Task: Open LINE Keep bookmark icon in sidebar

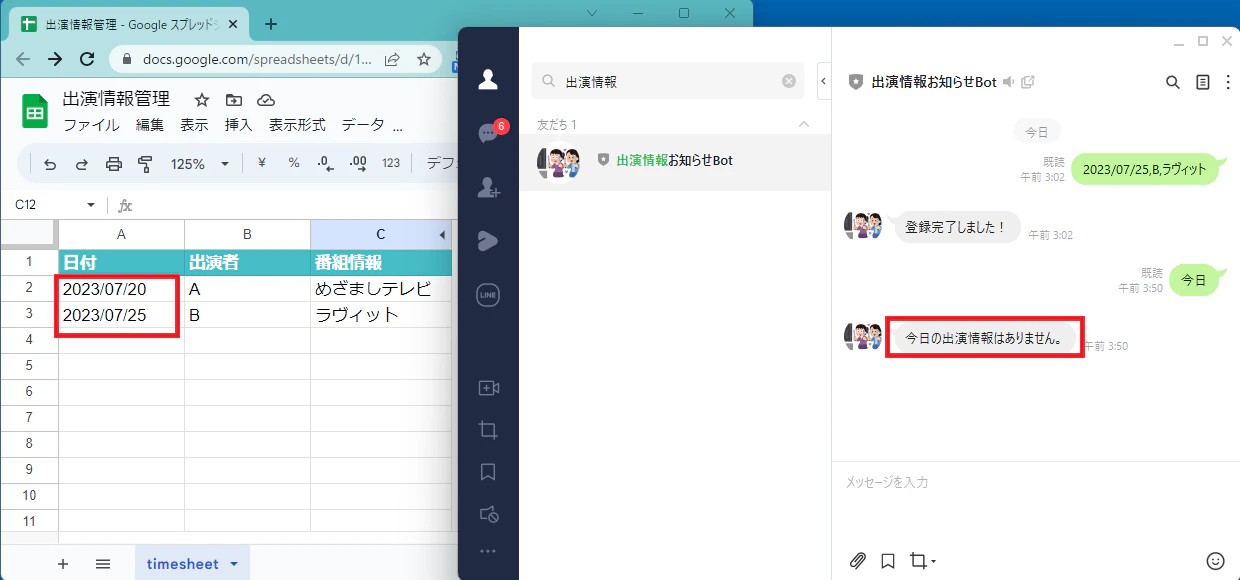Action: pyautogui.click(x=488, y=472)
